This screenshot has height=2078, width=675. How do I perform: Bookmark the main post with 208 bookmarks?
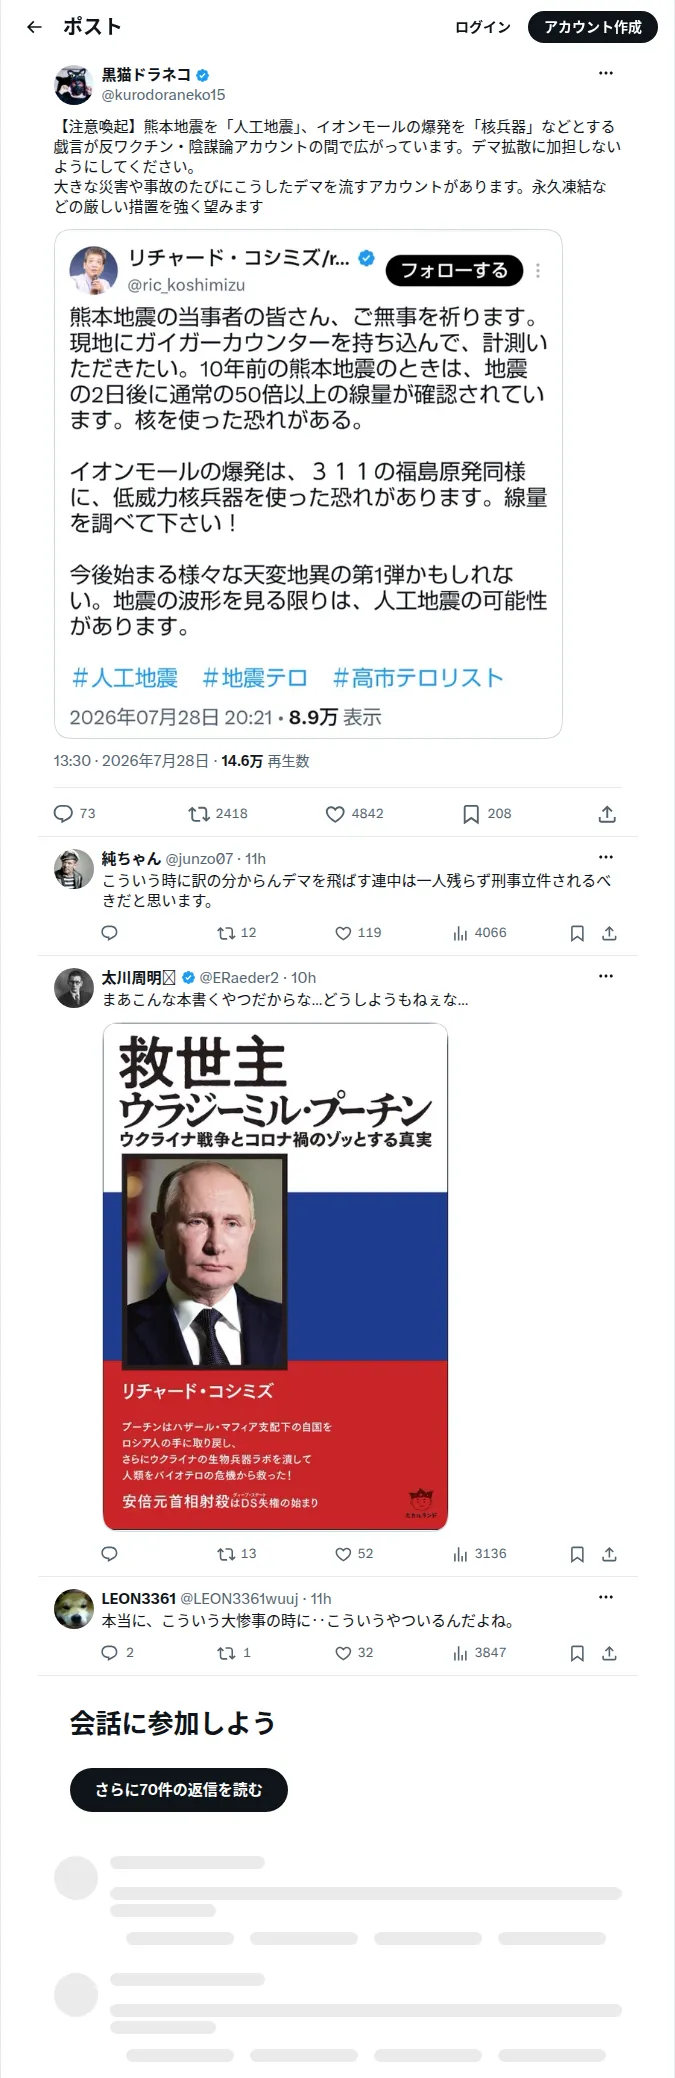(471, 814)
